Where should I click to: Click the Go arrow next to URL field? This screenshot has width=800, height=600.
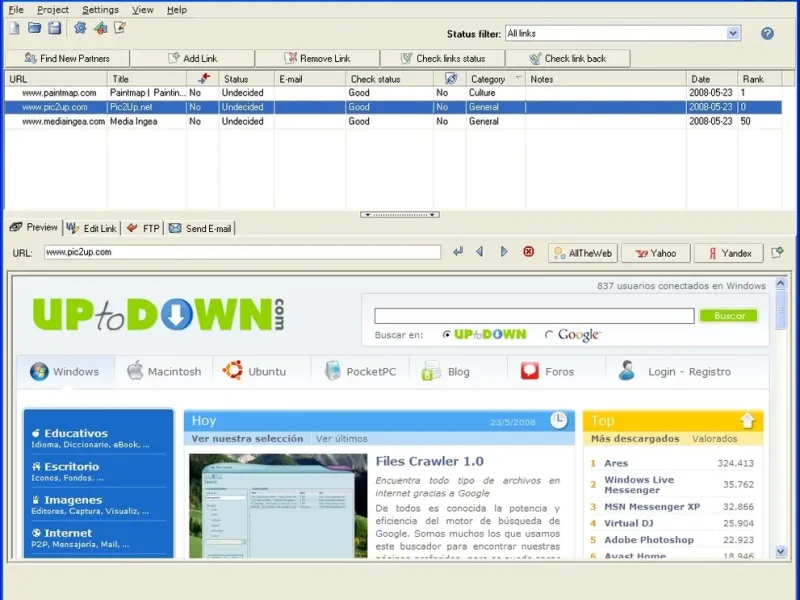[458, 252]
